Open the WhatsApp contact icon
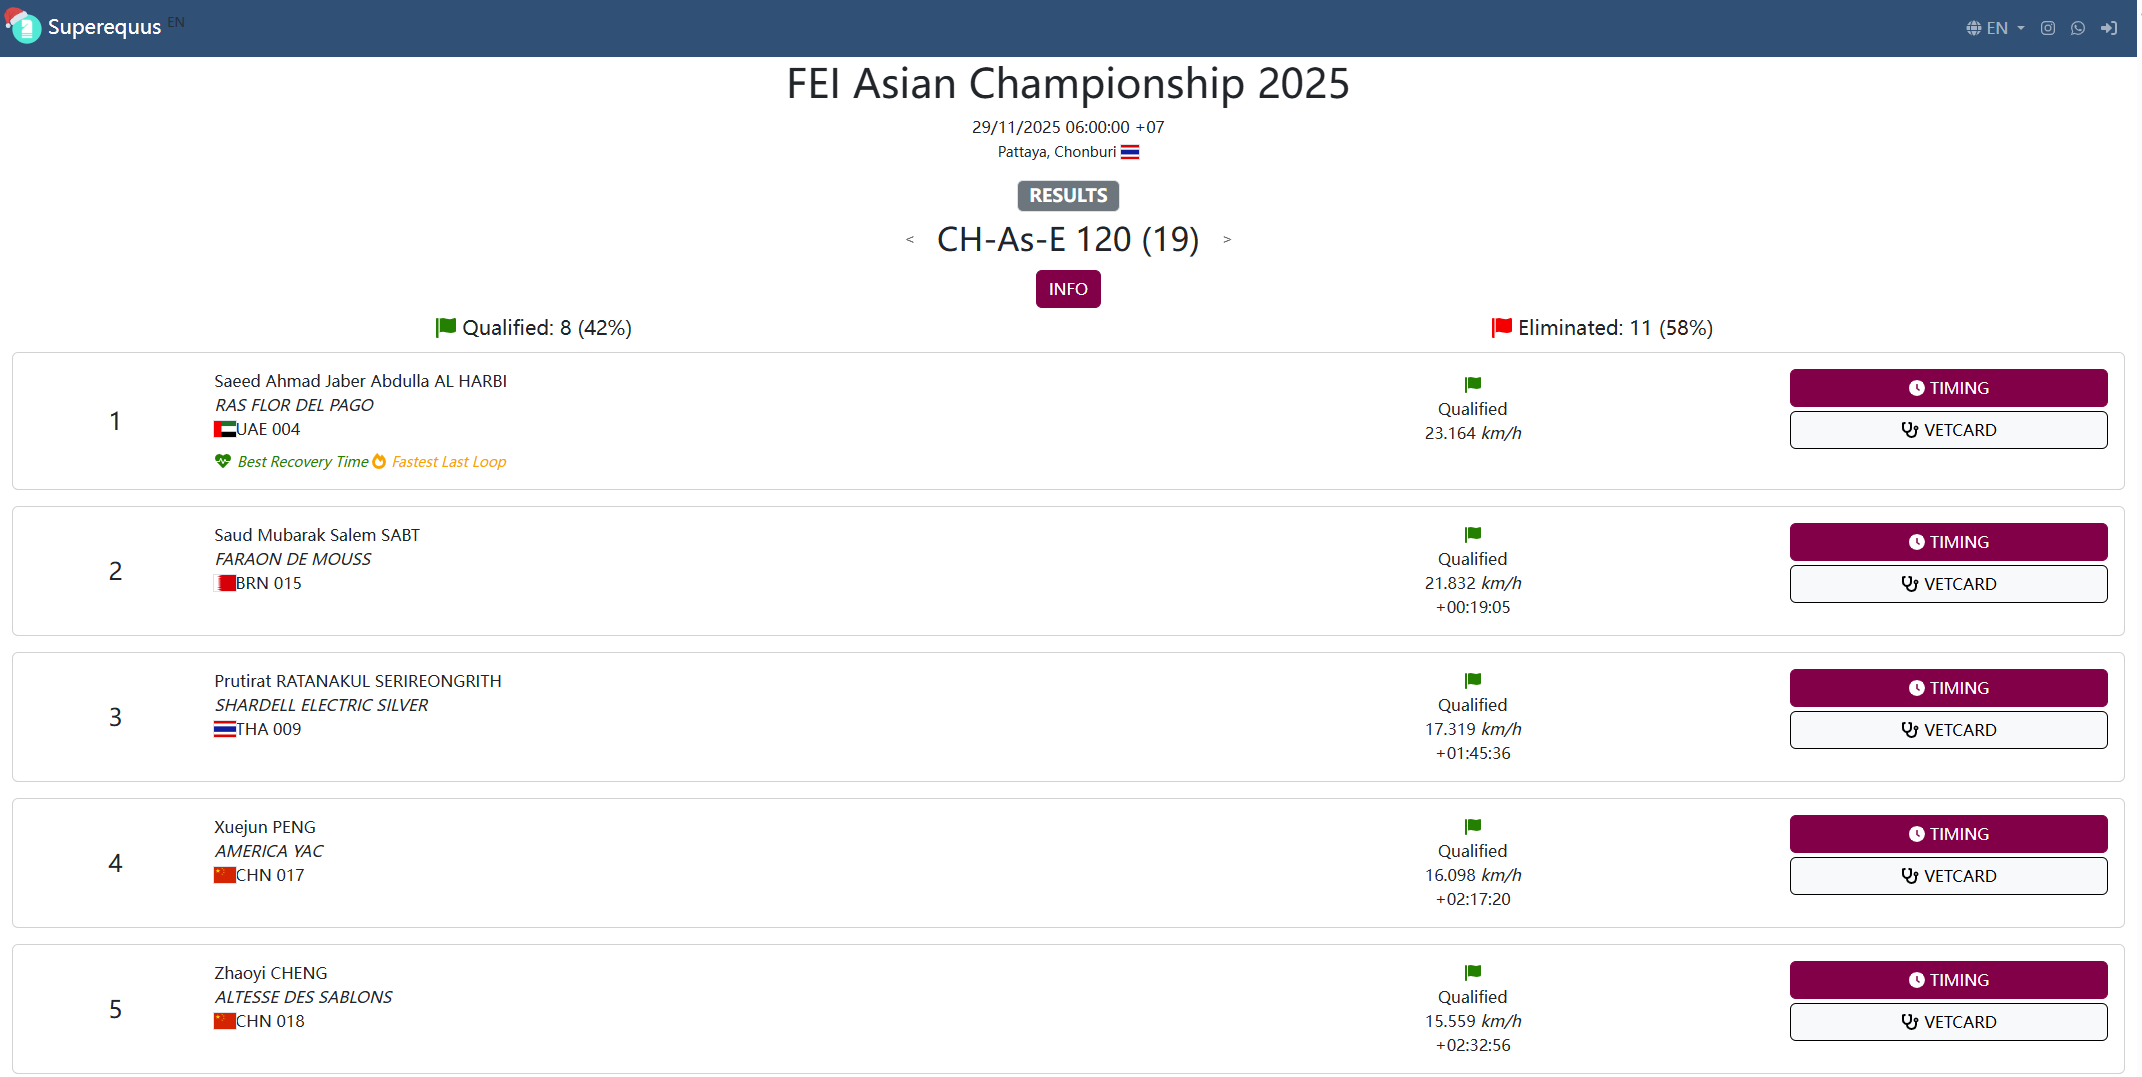The width and height of the screenshot is (2142, 1077). tap(2078, 28)
